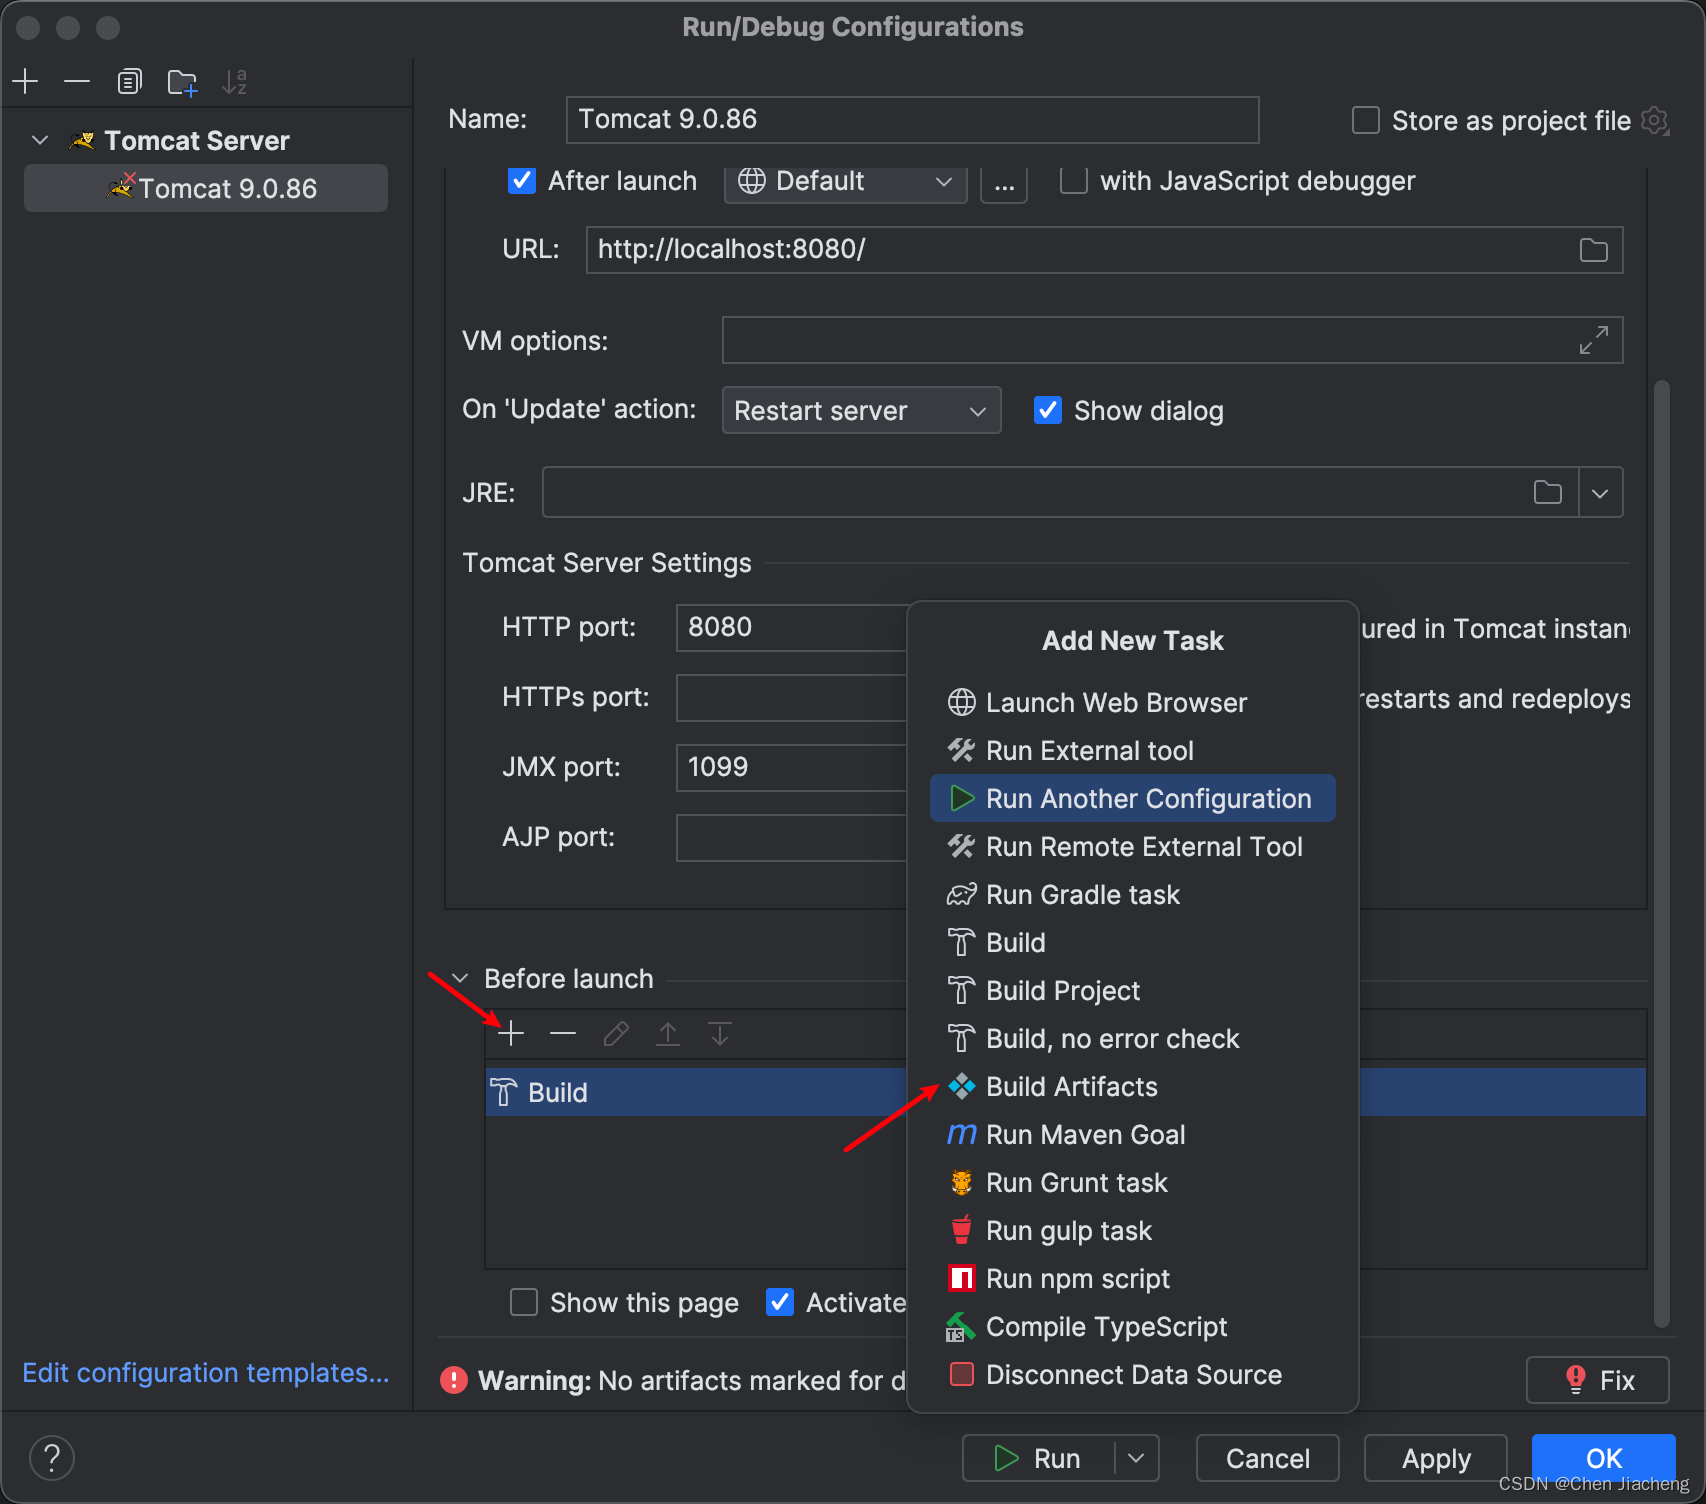This screenshot has width=1706, height=1504.
Task: Choose Compile TypeScript task
Action: pyautogui.click(x=1133, y=1327)
